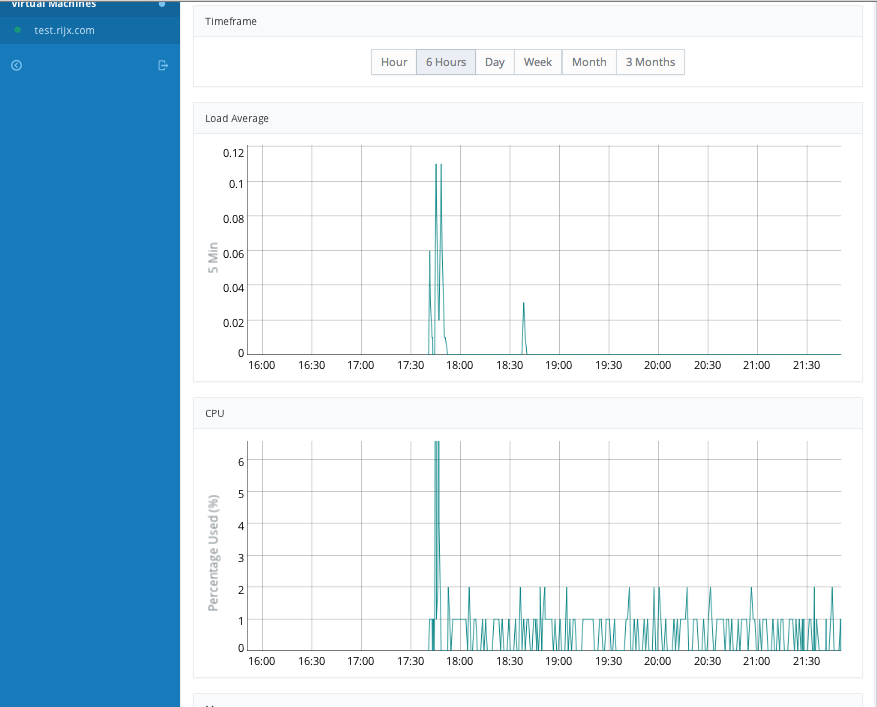Click the 18:00 label on Load Average axis

pos(459,365)
